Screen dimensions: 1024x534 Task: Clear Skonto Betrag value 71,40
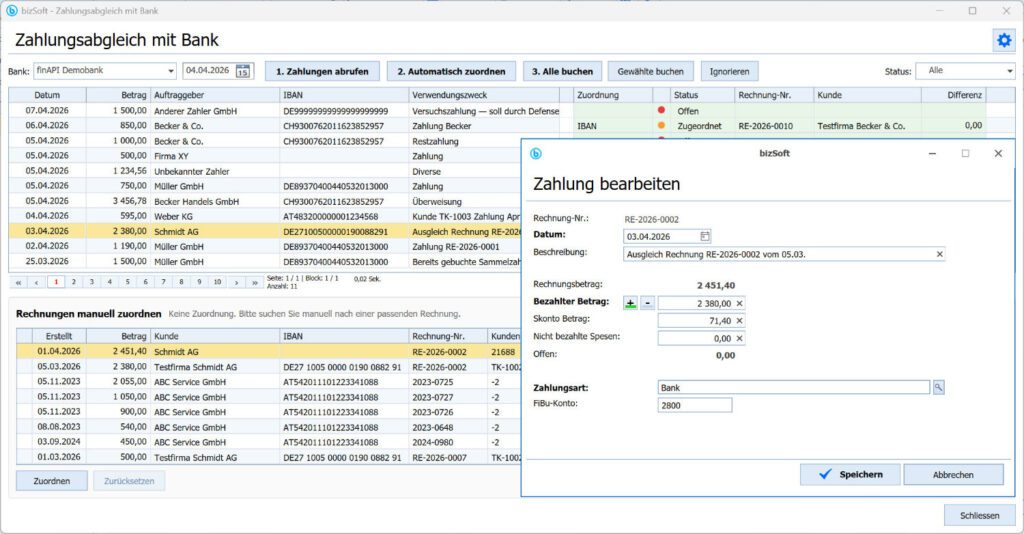pos(739,321)
